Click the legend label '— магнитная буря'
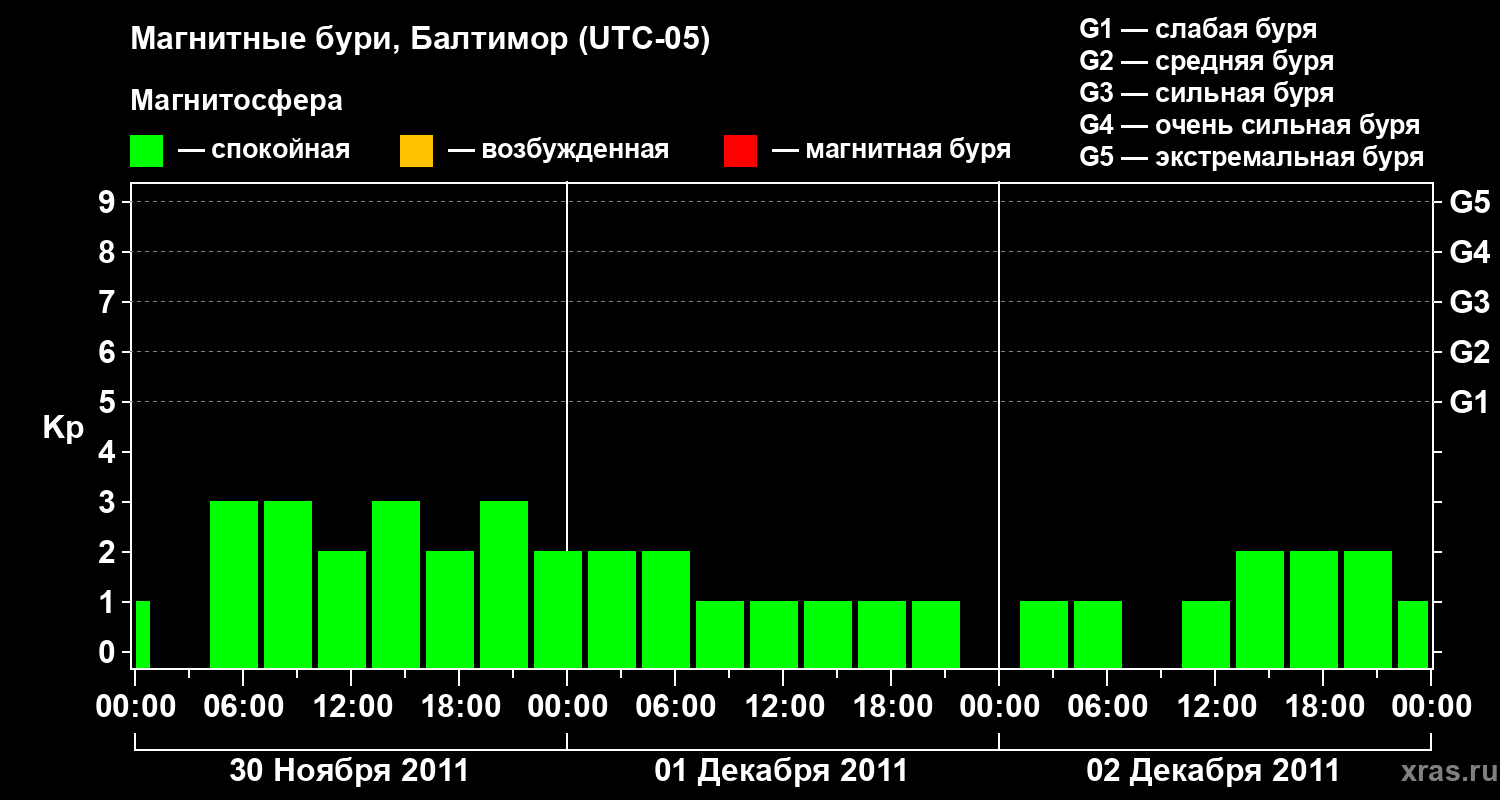1500x800 pixels. click(892, 151)
